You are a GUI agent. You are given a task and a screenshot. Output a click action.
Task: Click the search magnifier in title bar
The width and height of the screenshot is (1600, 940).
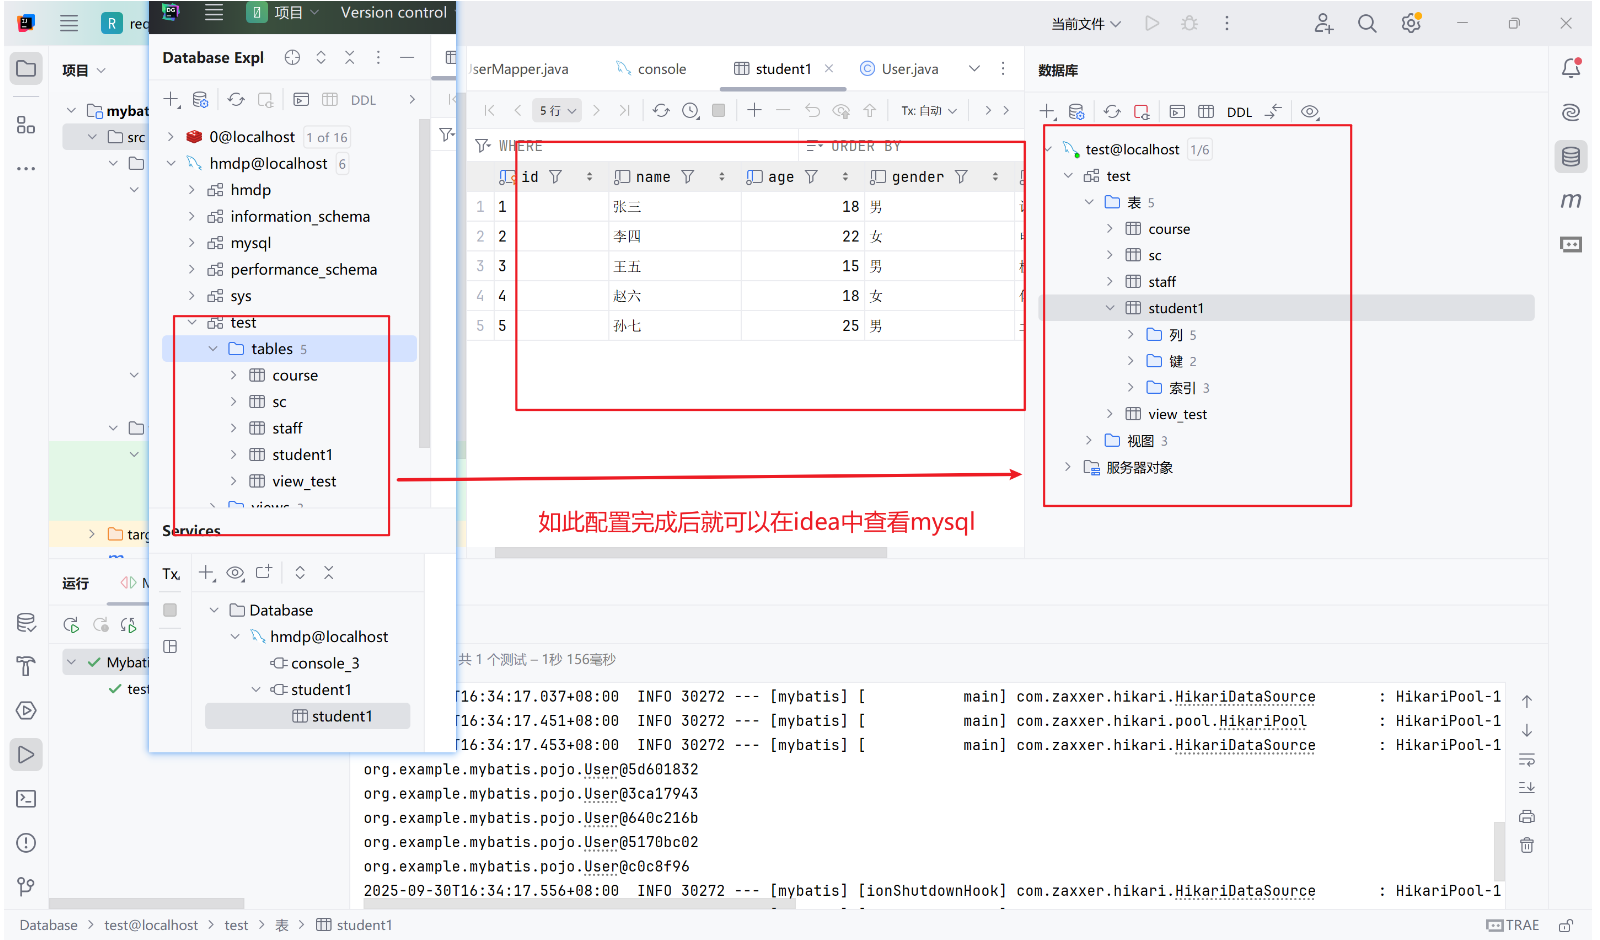click(1367, 23)
